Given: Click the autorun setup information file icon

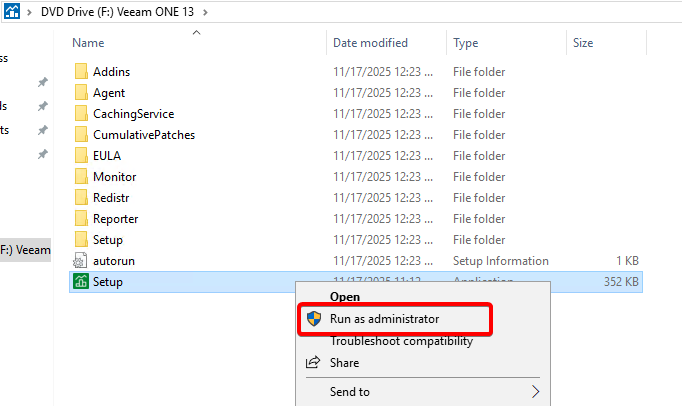Looking at the screenshot, I should point(81,261).
